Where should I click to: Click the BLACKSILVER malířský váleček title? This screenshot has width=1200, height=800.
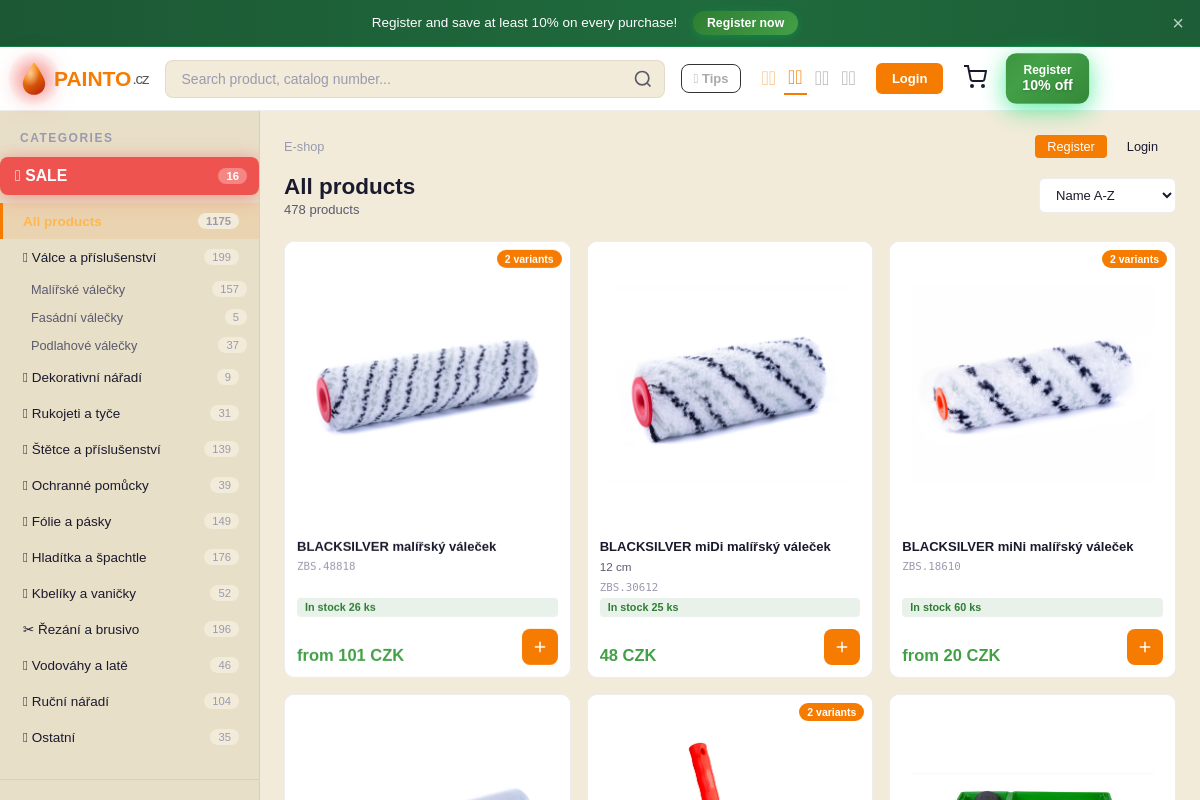(396, 547)
